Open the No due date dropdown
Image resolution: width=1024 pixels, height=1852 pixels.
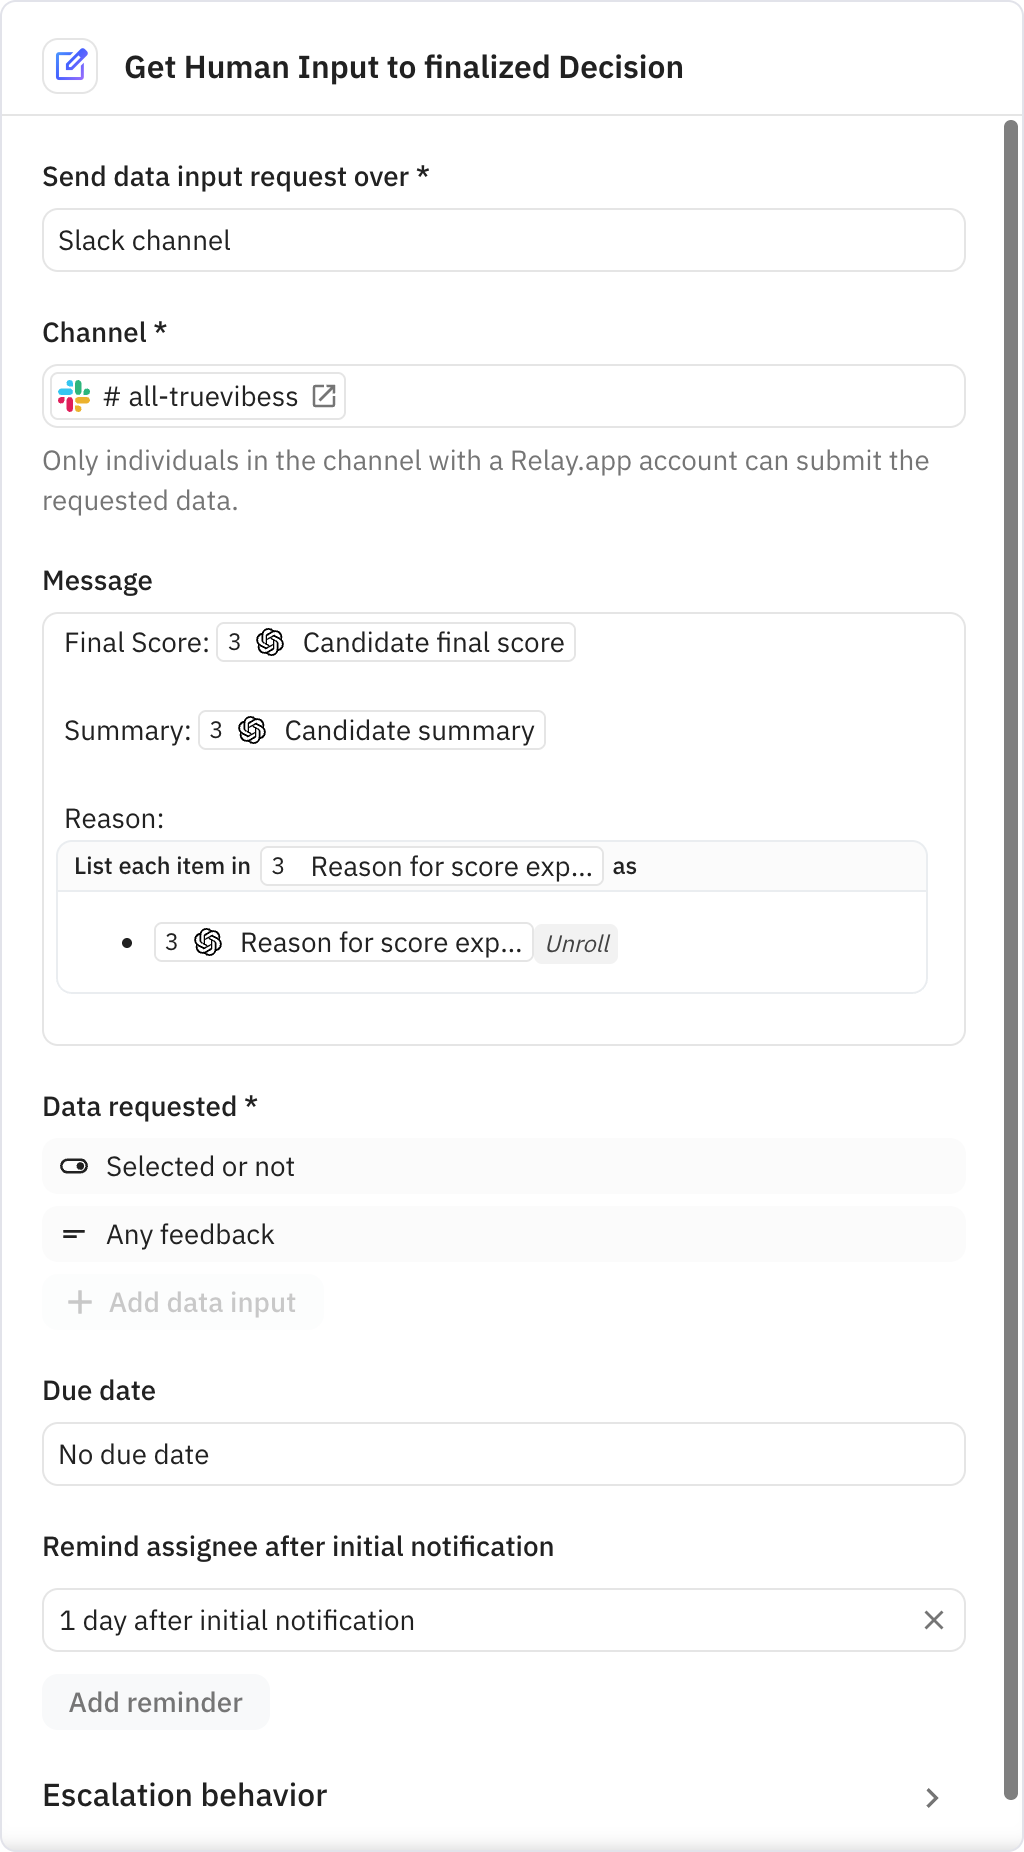click(x=504, y=1454)
